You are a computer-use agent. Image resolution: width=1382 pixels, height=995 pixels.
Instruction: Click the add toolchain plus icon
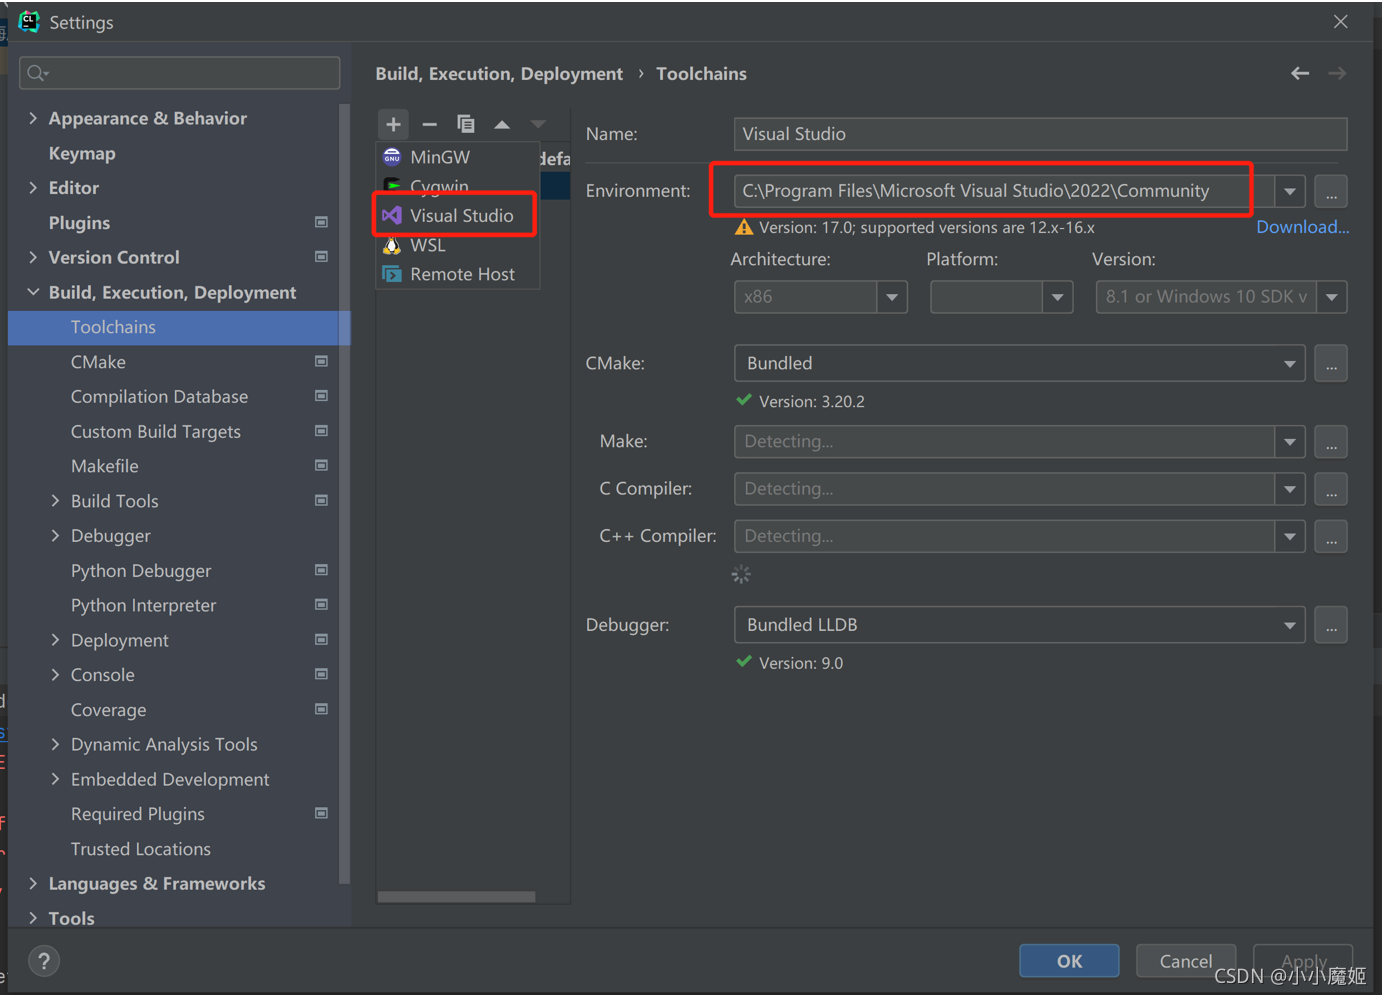point(393,124)
